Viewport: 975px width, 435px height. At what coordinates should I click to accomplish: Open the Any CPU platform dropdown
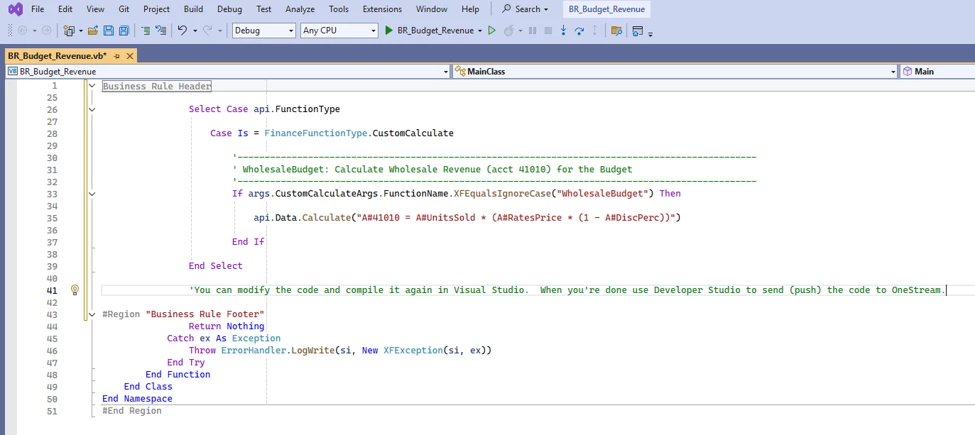(x=339, y=30)
